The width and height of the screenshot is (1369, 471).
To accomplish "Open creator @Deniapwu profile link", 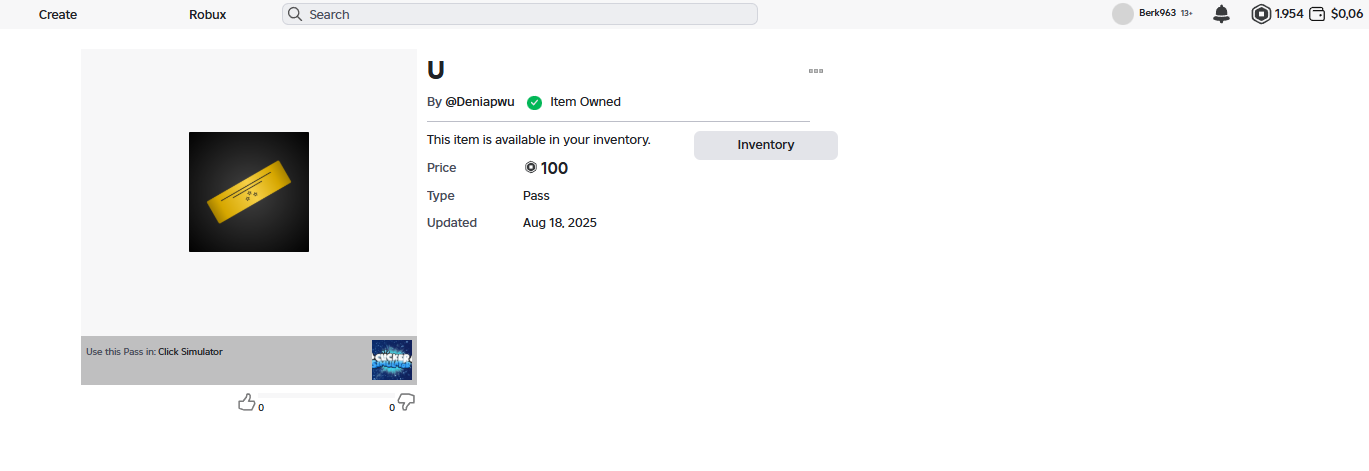I will (479, 102).
